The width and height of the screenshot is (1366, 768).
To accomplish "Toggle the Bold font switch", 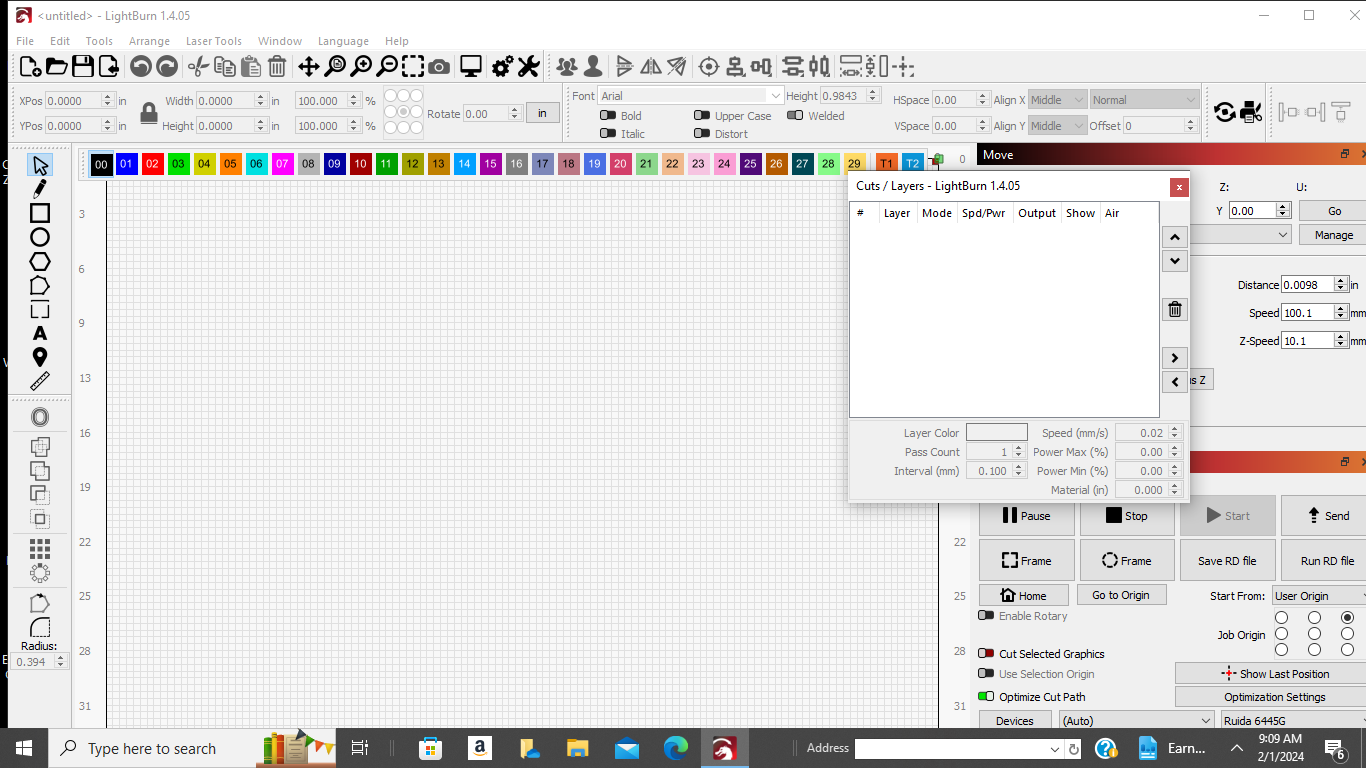I will pyautogui.click(x=607, y=115).
